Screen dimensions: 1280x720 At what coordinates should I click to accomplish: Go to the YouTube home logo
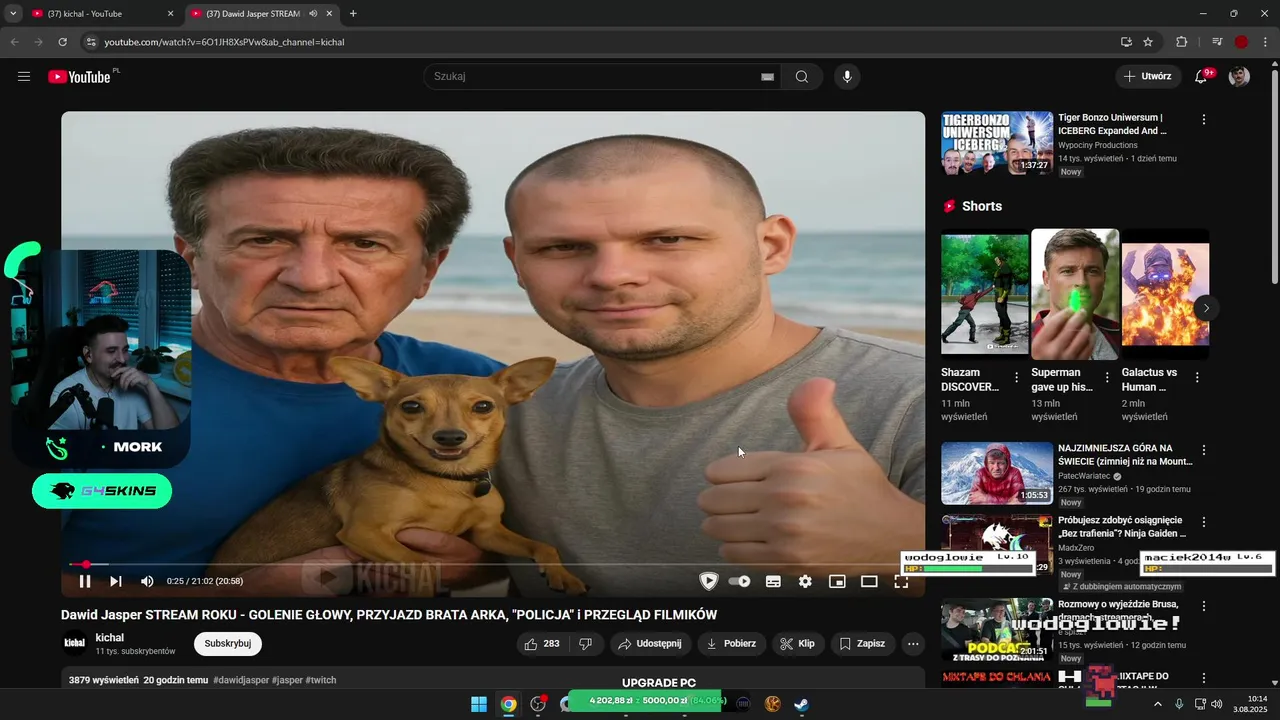point(80,77)
